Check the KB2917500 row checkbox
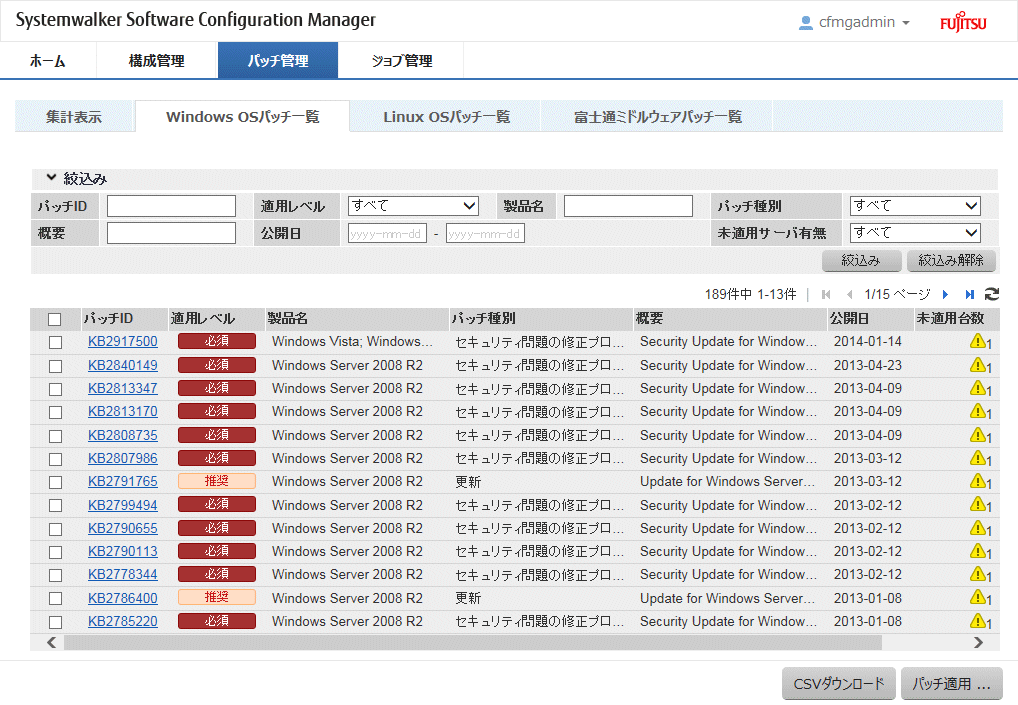1018x705 pixels. [x=56, y=342]
